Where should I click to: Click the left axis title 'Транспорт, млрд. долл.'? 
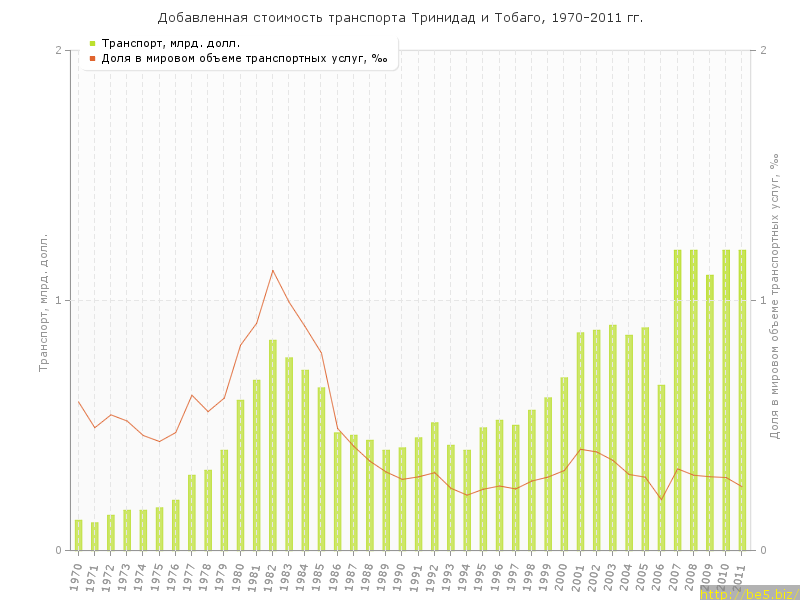point(44,302)
